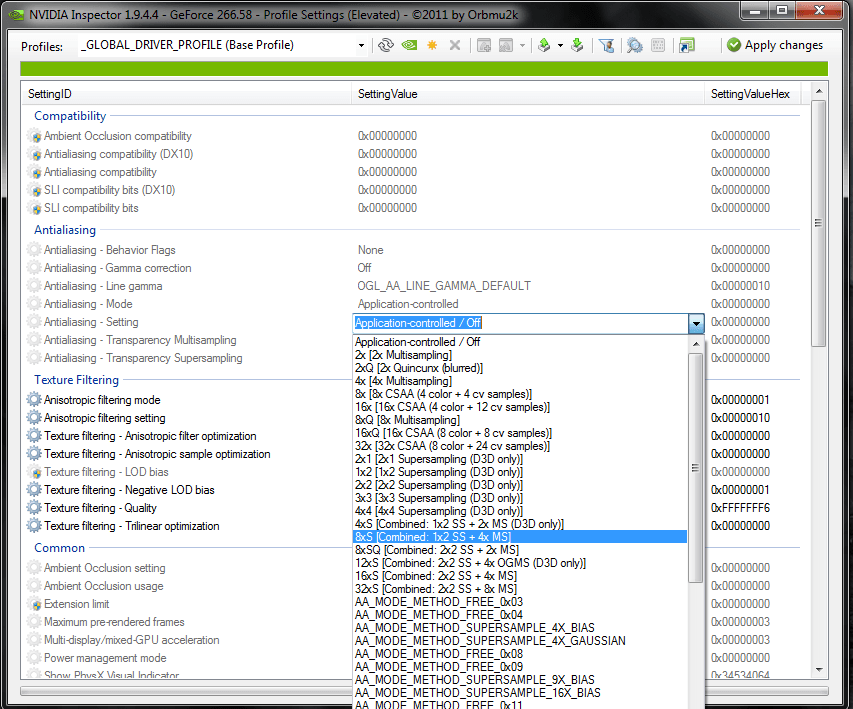Click the settings list scroll-down arrow

click(x=819, y=670)
